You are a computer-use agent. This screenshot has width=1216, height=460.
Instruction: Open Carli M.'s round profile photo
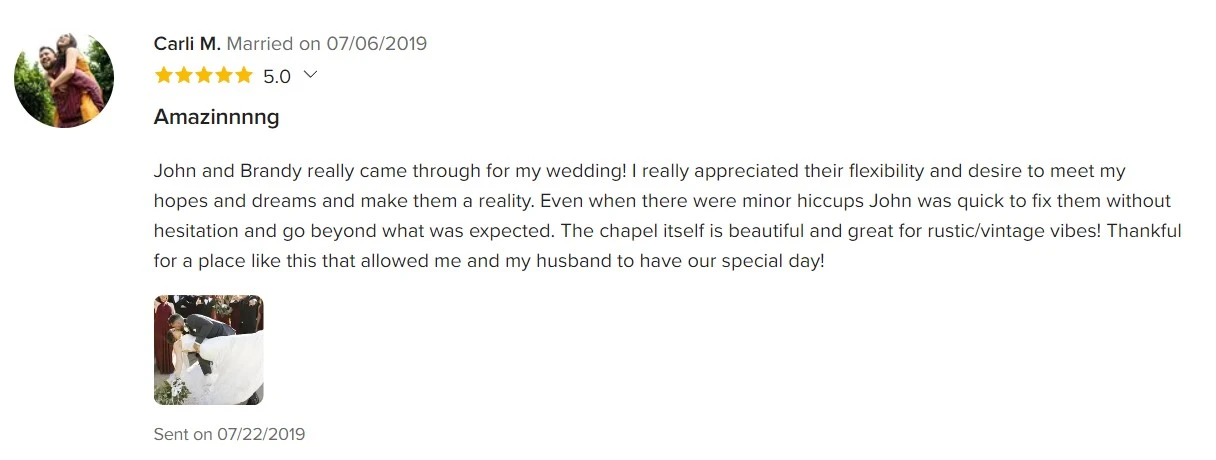pyautogui.click(x=64, y=78)
